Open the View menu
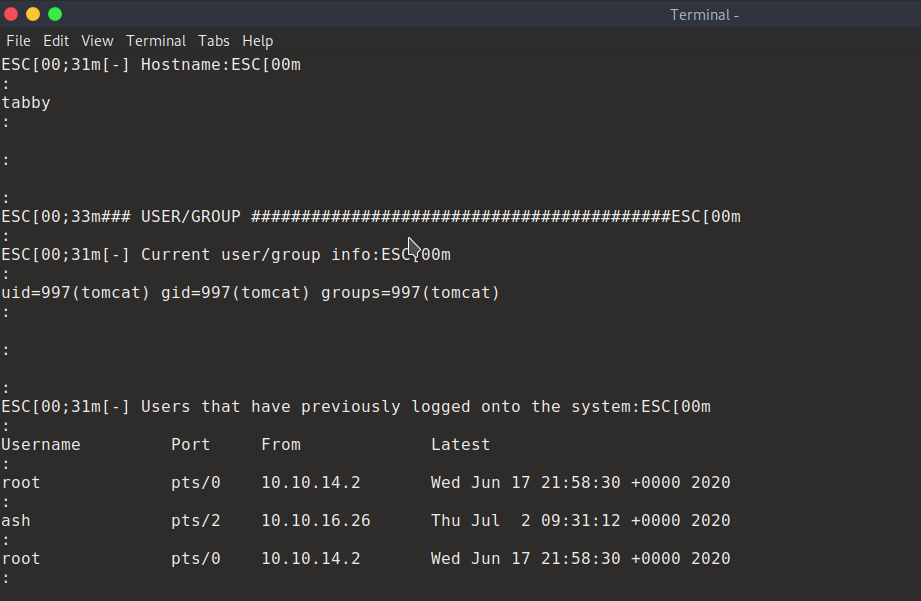This screenshot has width=921, height=601. tap(97, 41)
